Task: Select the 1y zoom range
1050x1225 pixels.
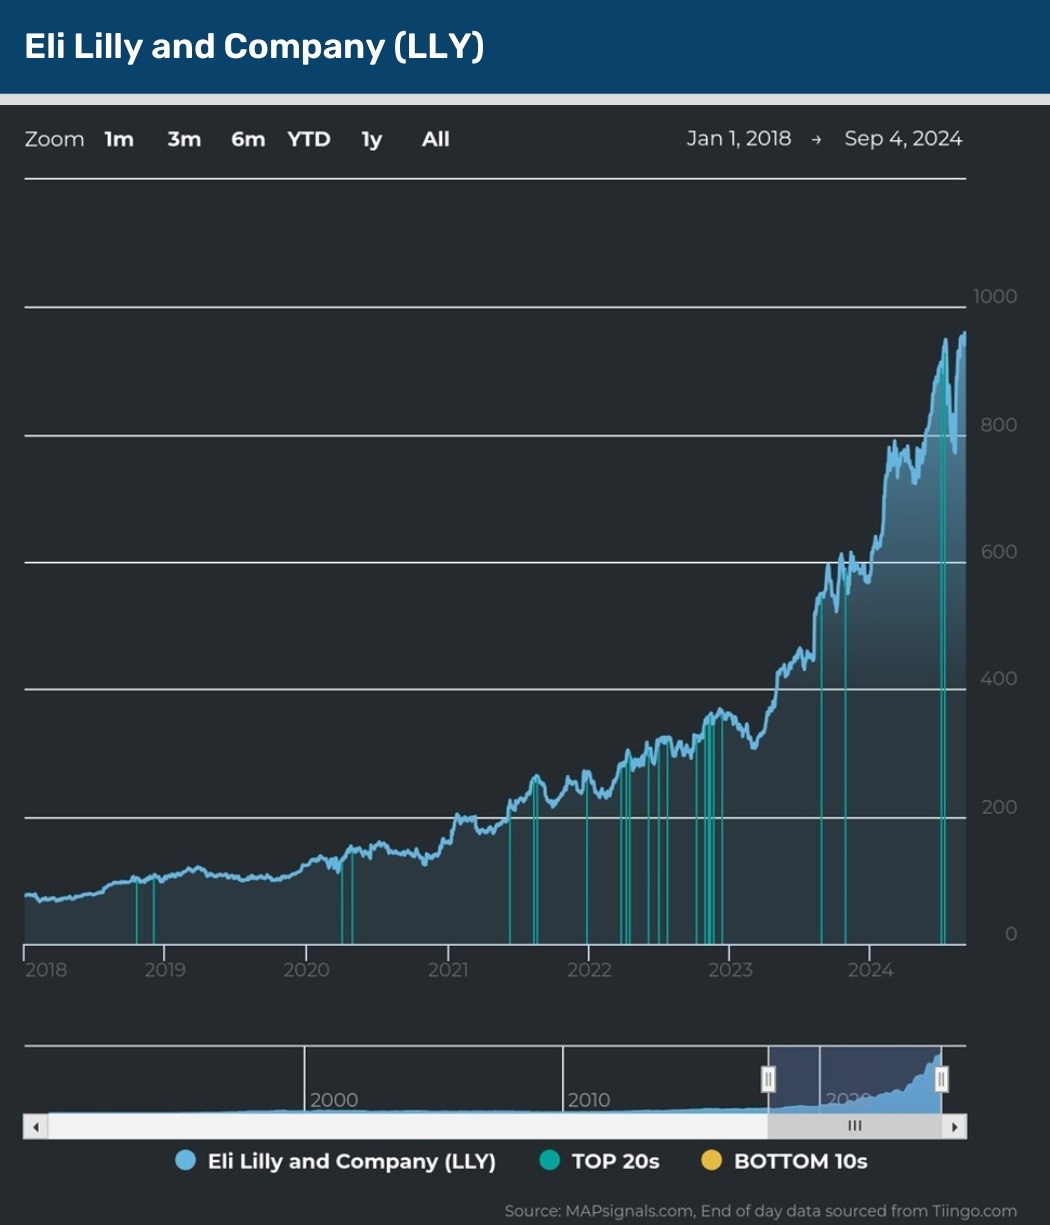Action: 372,139
